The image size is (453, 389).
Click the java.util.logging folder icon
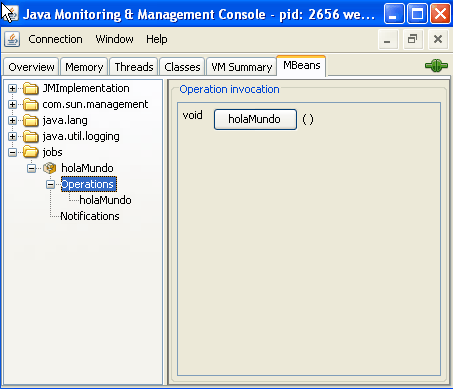(x=31, y=136)
